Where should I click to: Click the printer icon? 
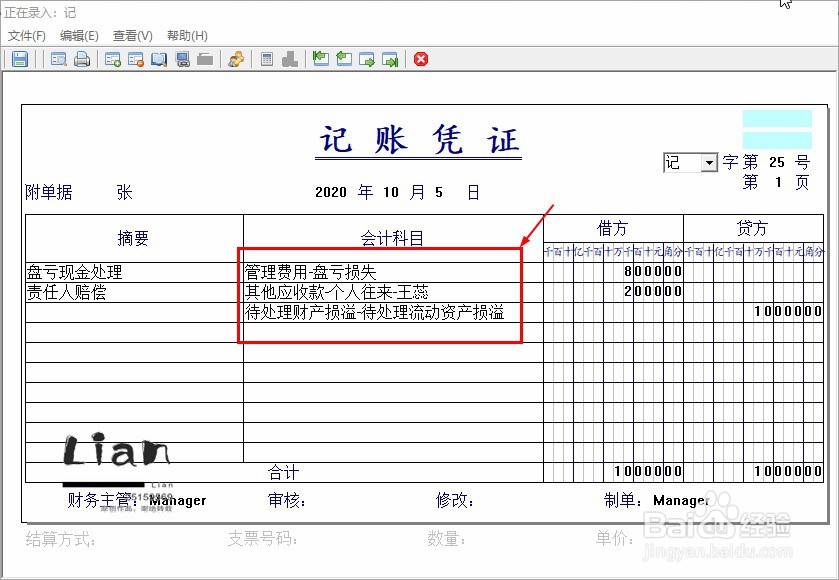(82, 59)
